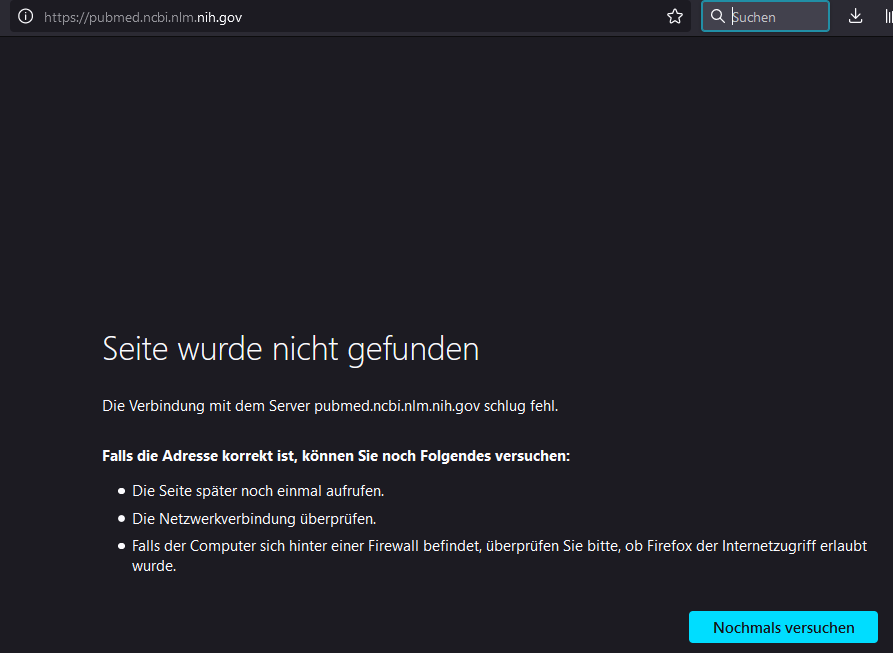Highlight the server failure message text

[x=330, y=405]
